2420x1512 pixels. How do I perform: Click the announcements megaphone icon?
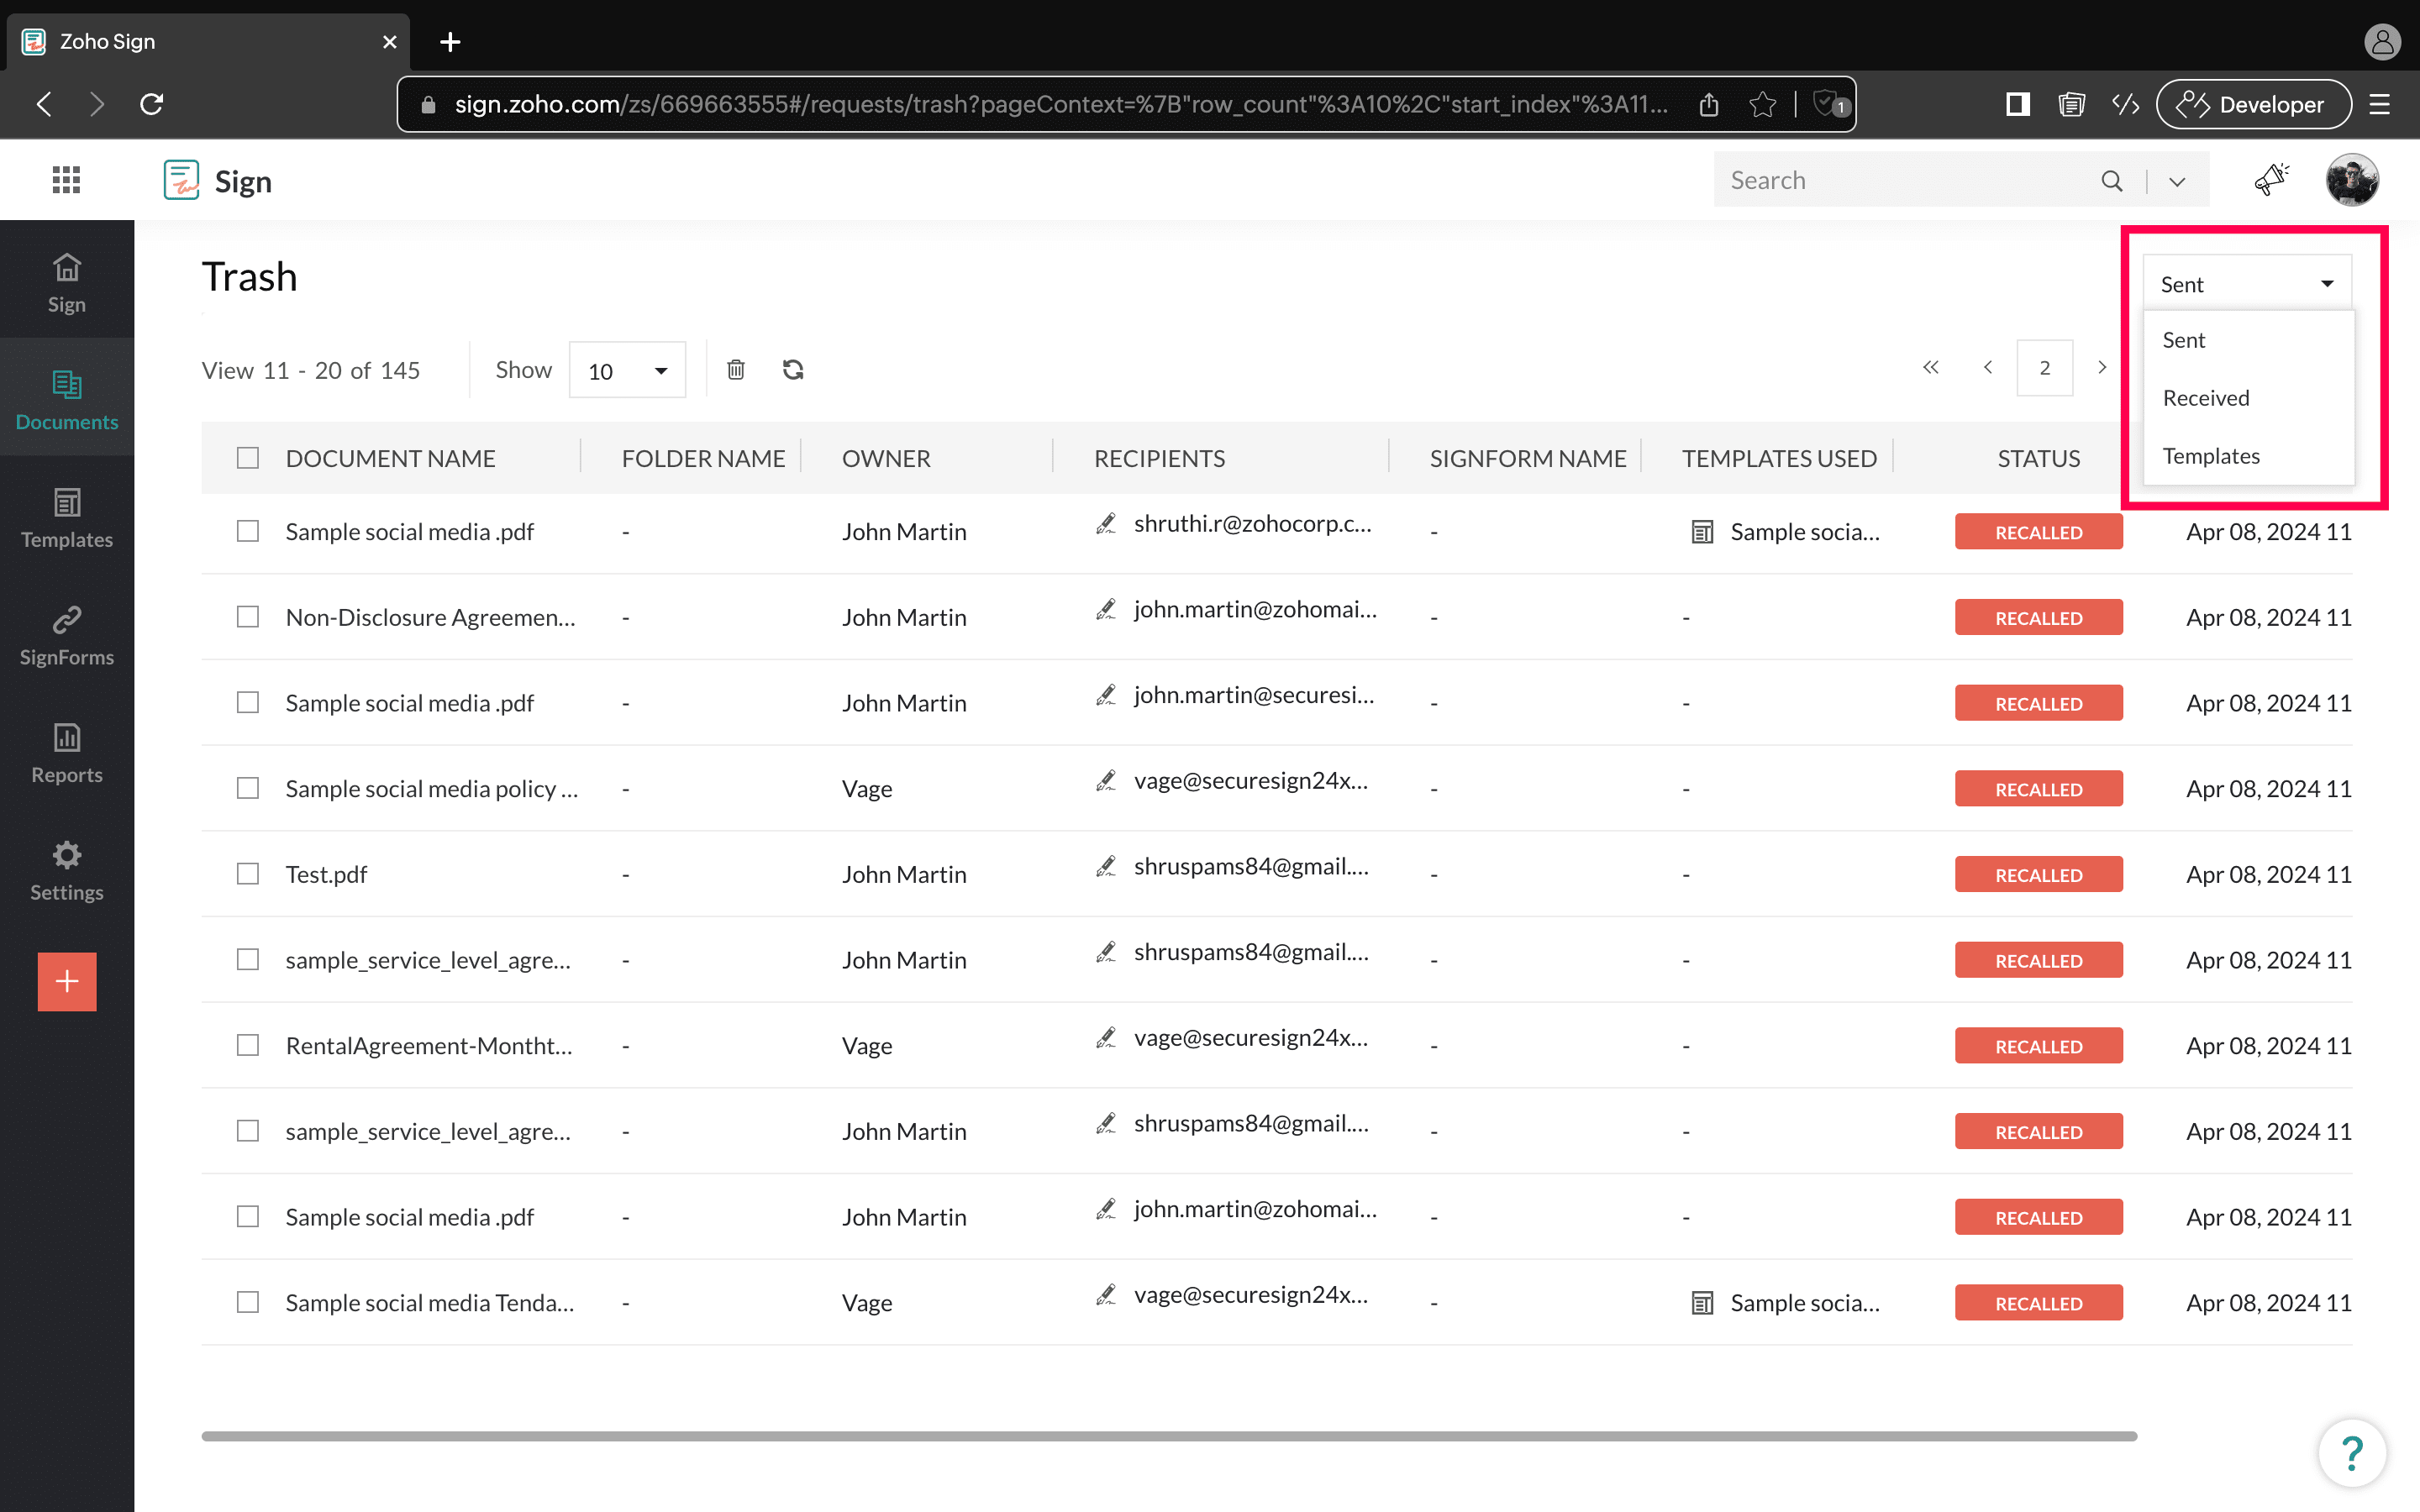point(2271,180)
